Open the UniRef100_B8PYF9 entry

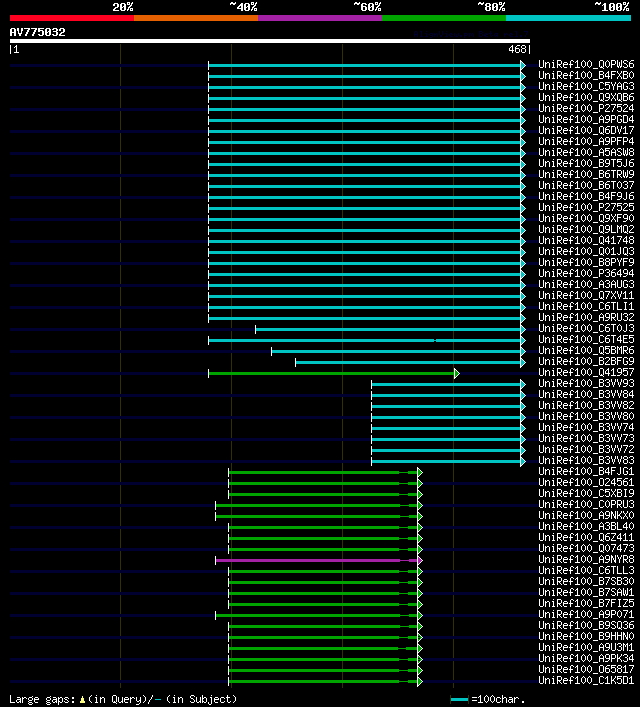tap(586, 262)
